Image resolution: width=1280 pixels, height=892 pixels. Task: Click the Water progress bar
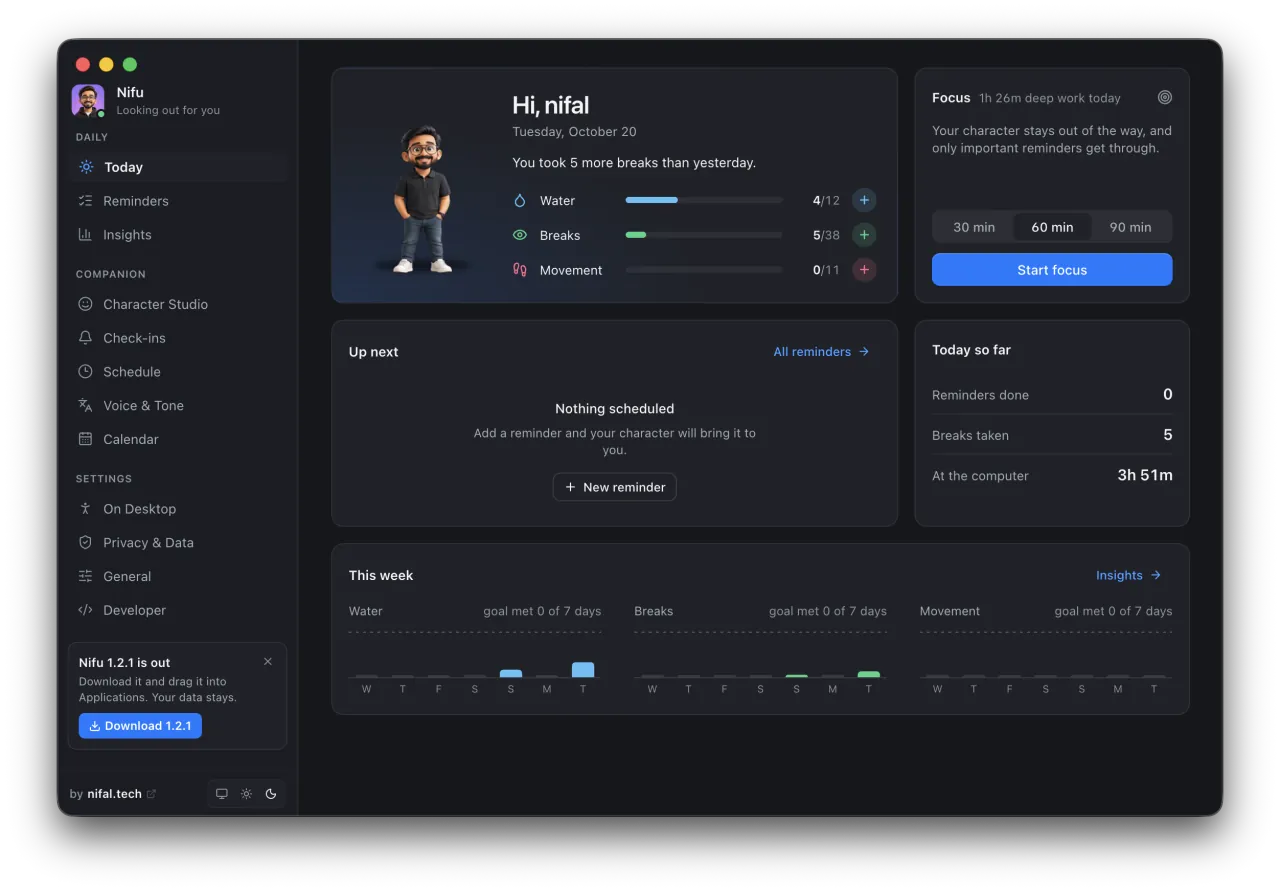tap(704, 200)
